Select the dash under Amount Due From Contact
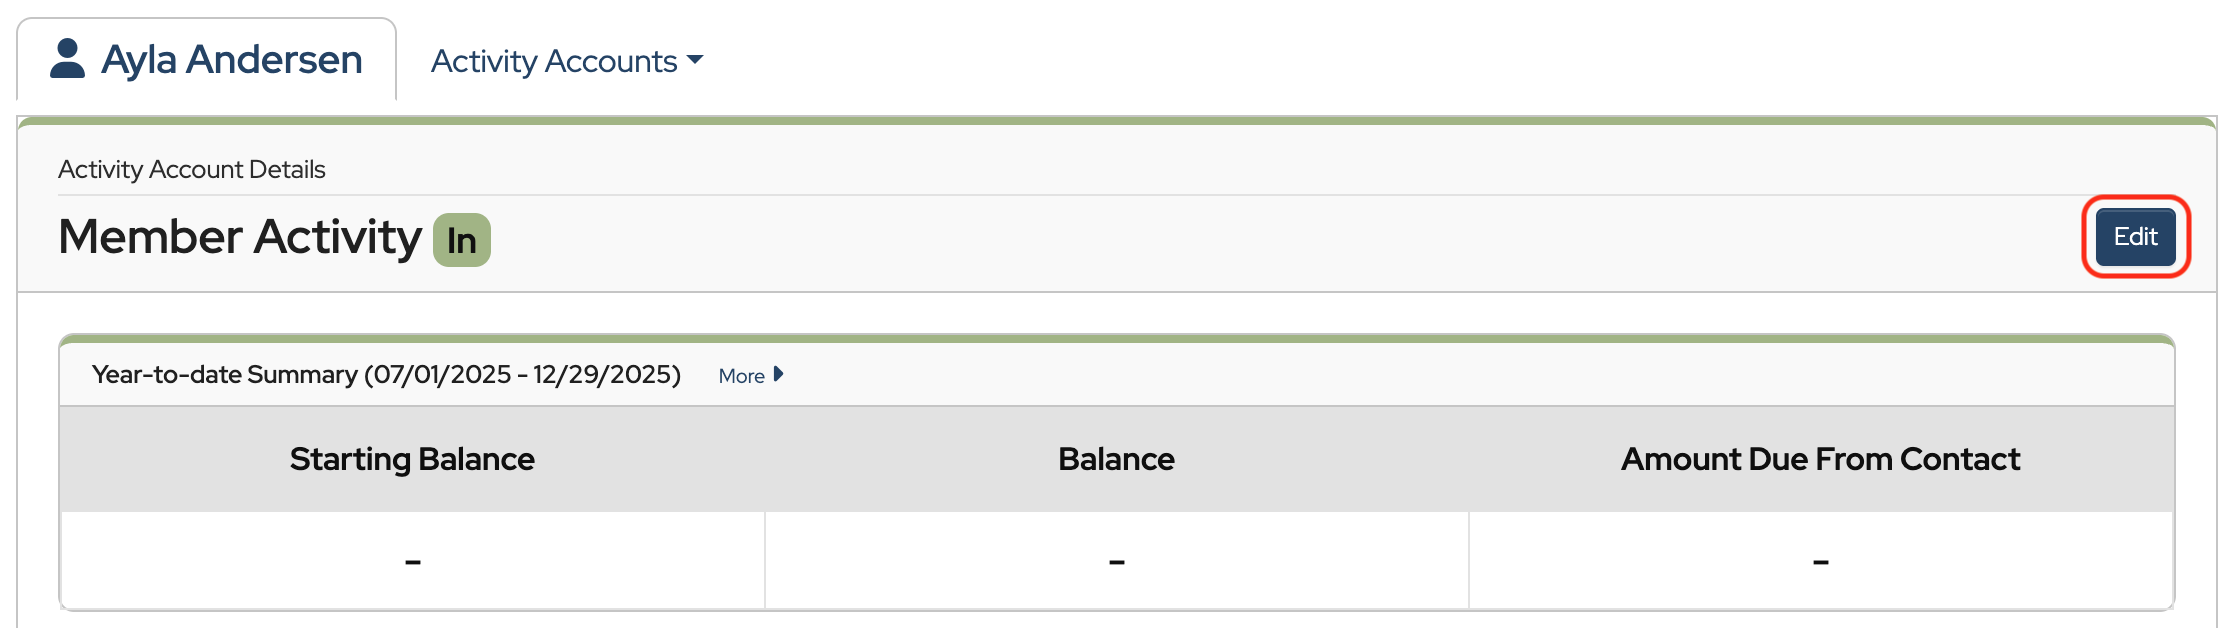 click(x=1820, y=562)
